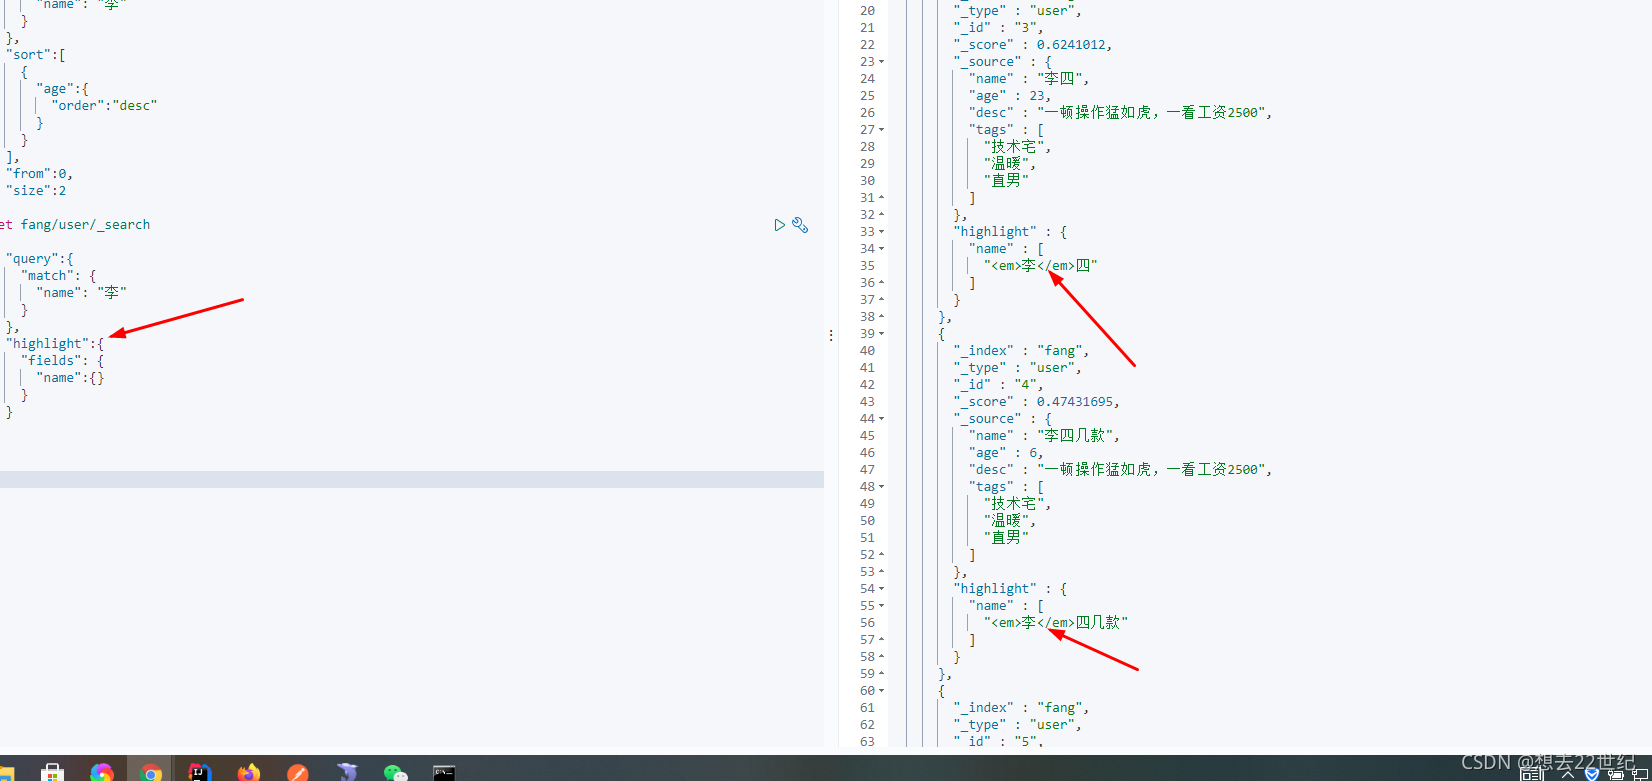
Task: Collapse "_source" block at line 44
Action: pos(881,419)
